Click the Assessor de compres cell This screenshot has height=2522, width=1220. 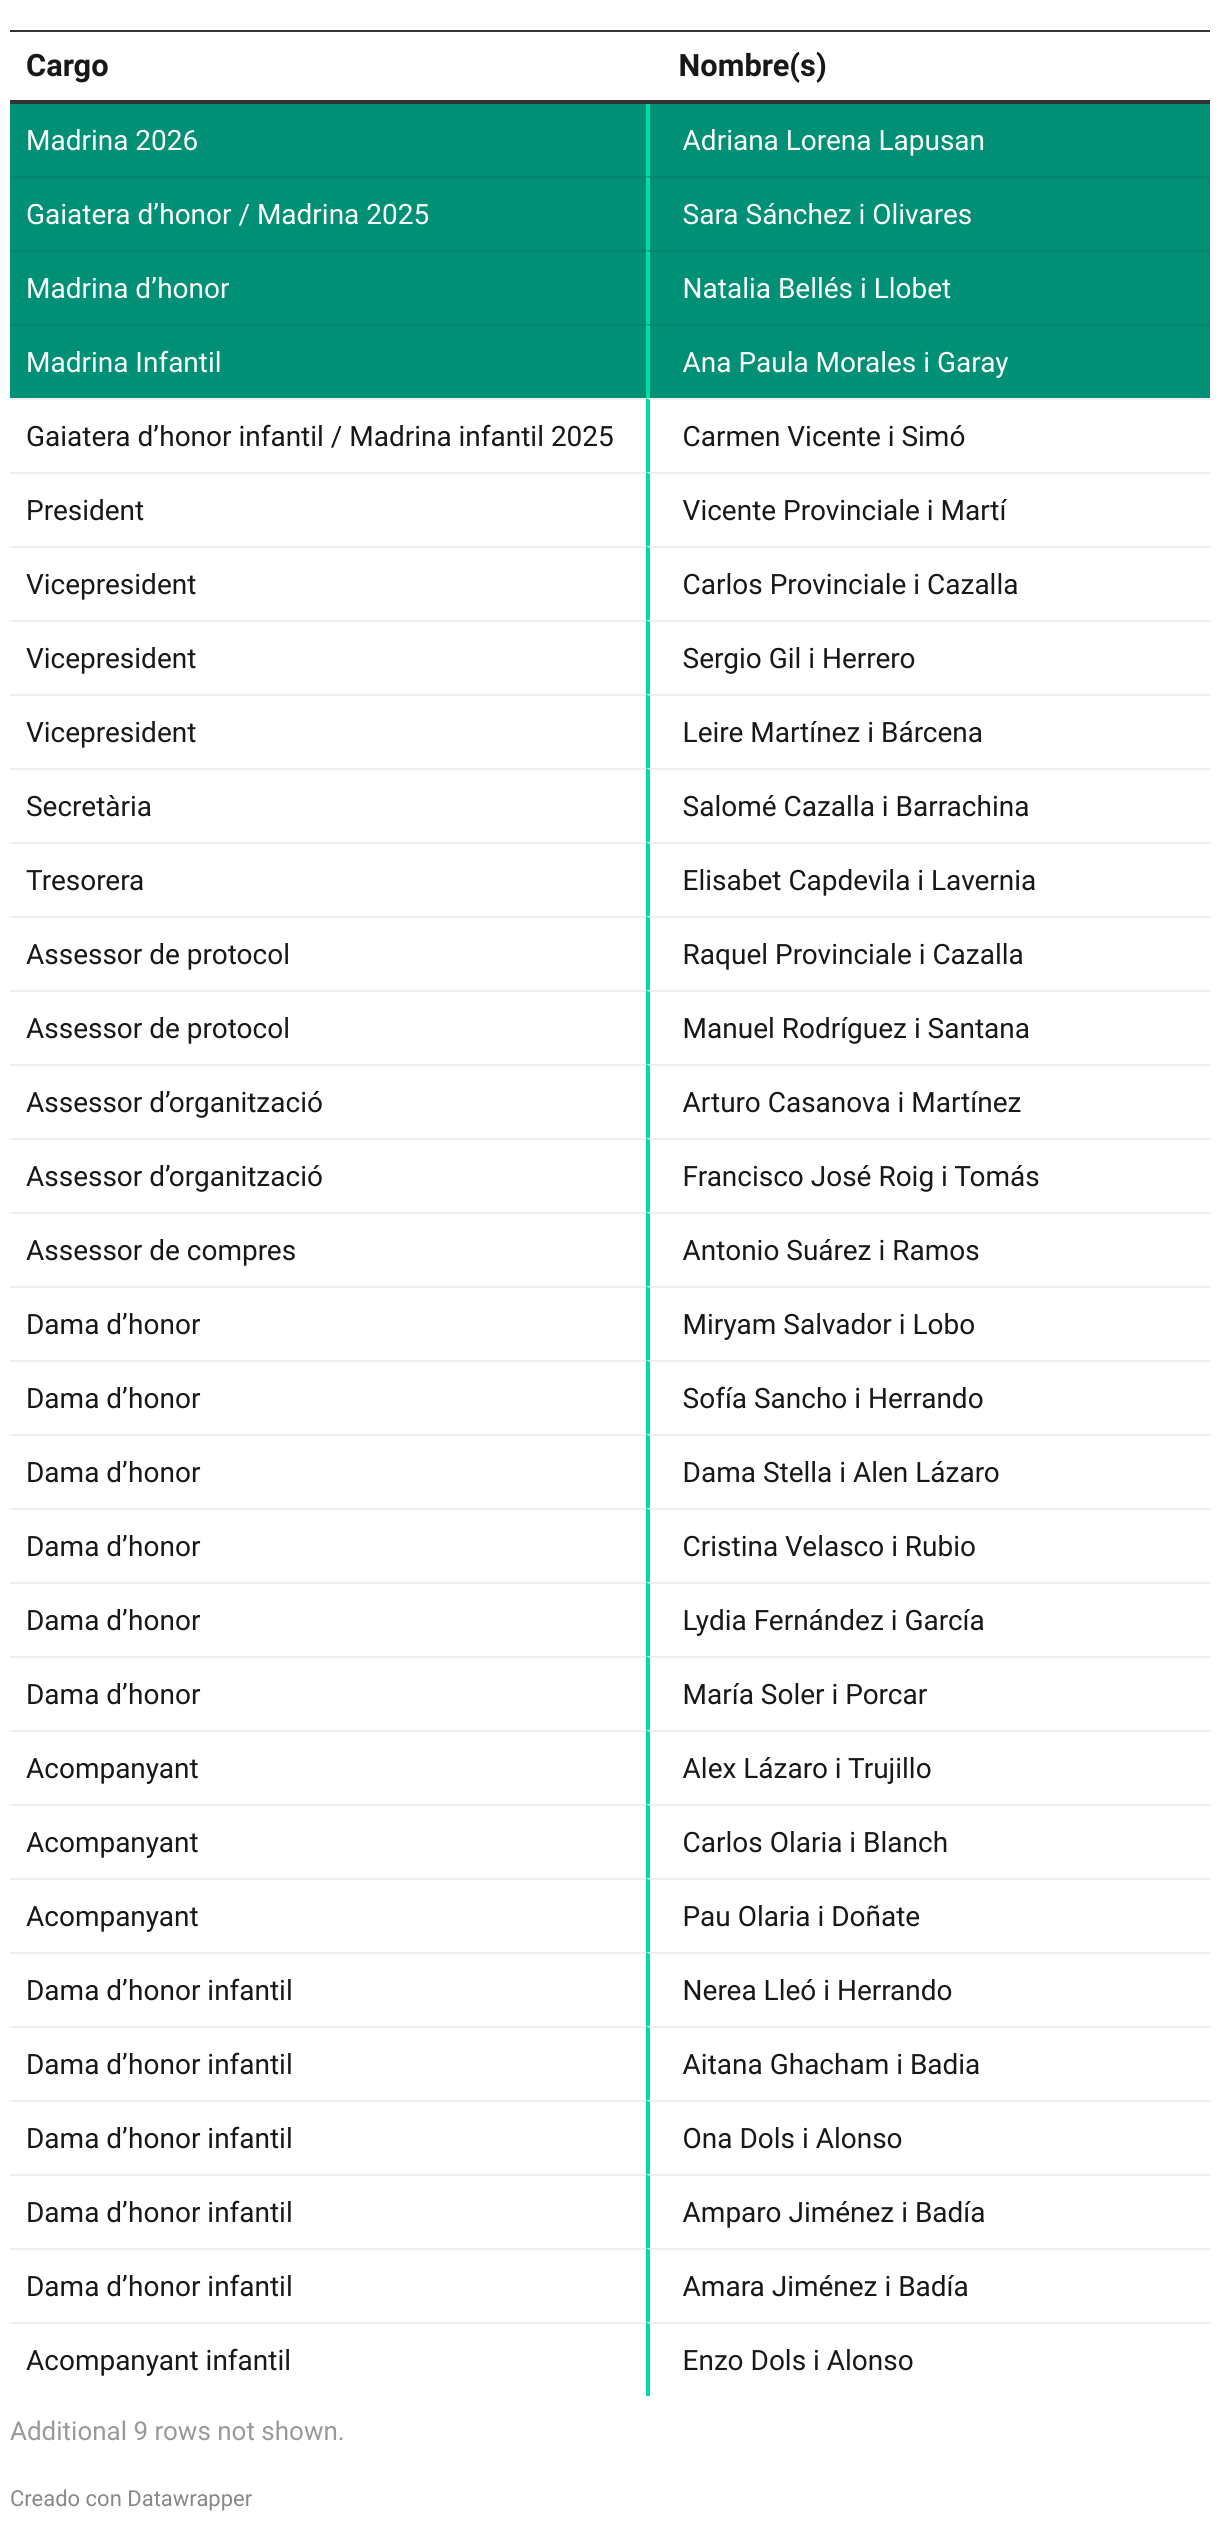point(161,1251)
